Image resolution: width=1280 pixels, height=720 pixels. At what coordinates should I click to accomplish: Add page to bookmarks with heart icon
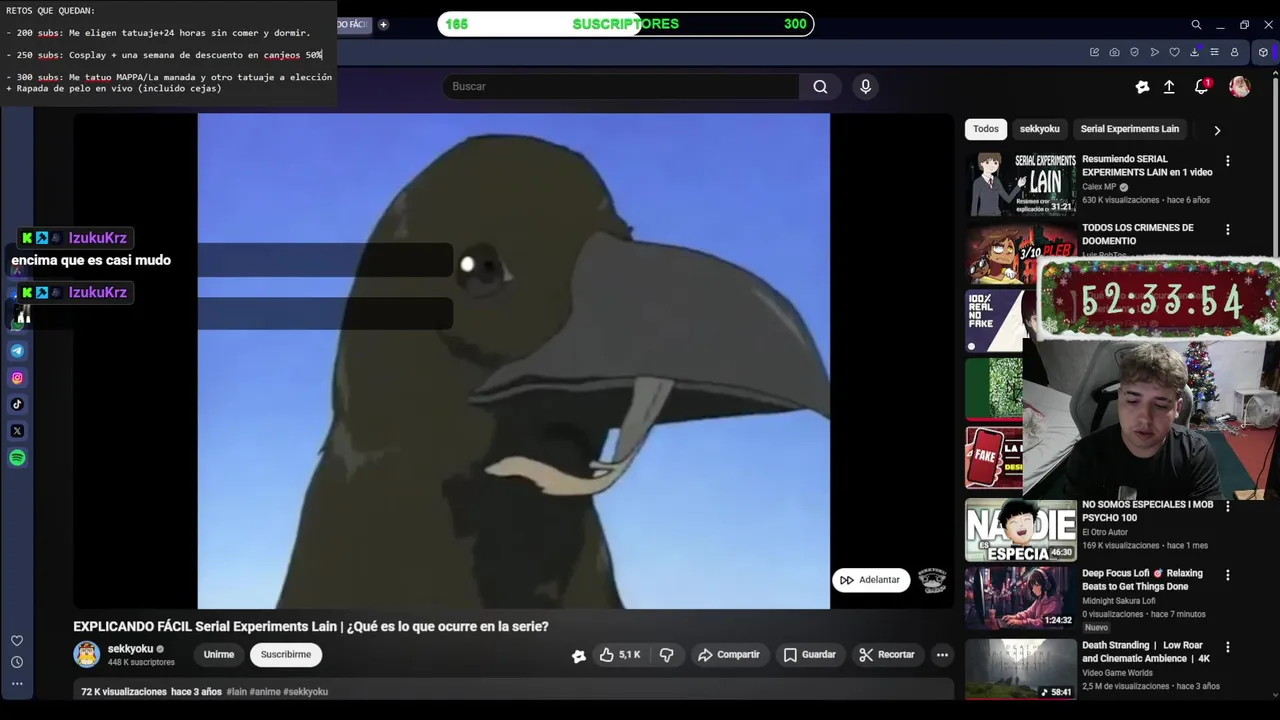pos(1174,52)
